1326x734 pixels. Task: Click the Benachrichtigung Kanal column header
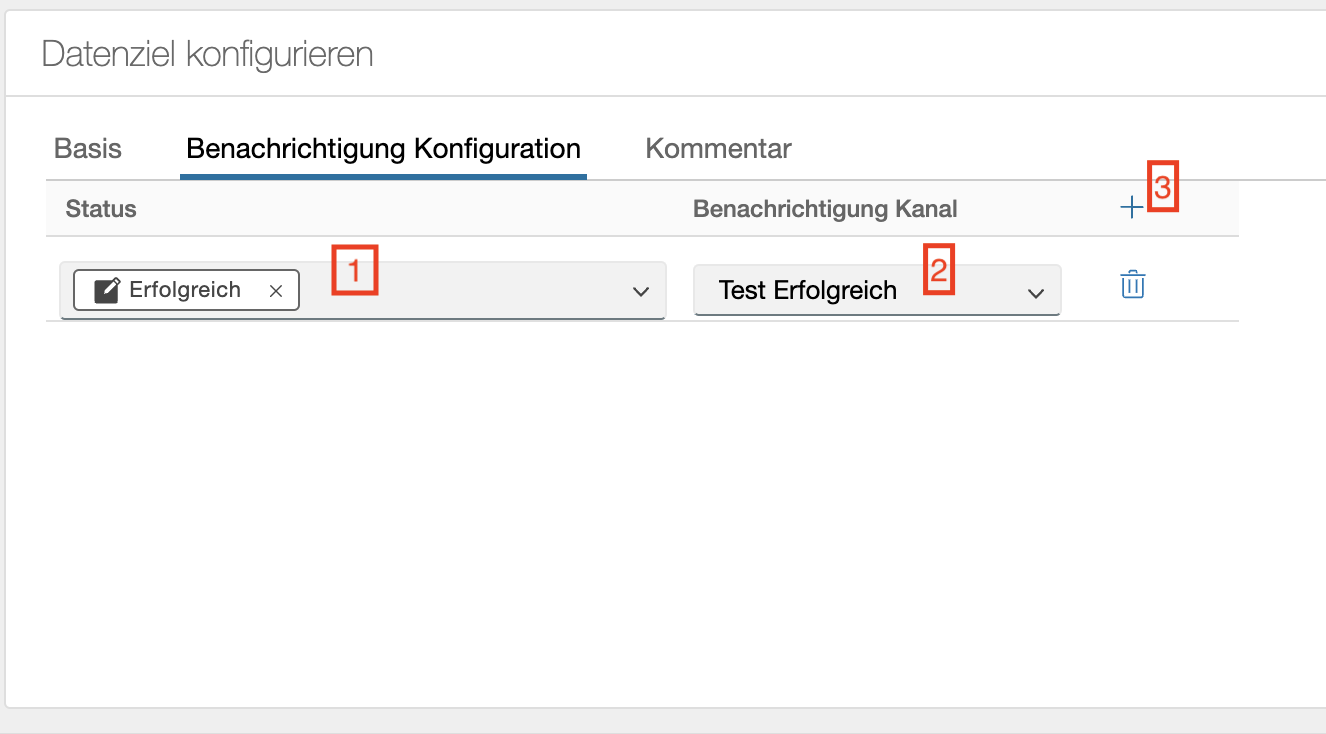tap(825, 208)
